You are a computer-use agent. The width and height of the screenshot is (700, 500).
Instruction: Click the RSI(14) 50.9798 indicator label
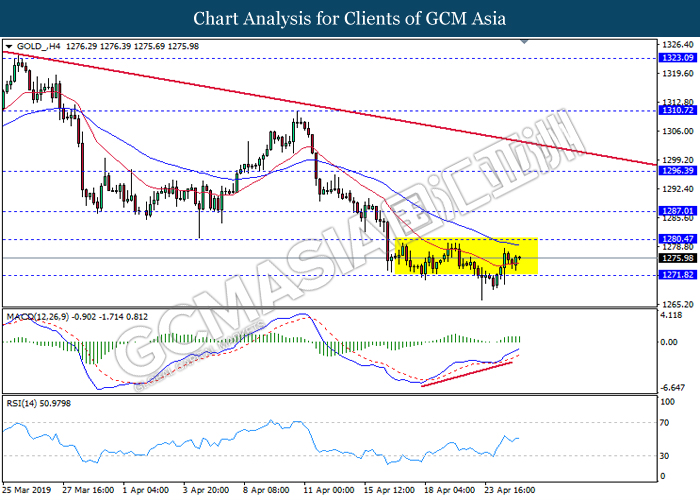tap(38, 403)
